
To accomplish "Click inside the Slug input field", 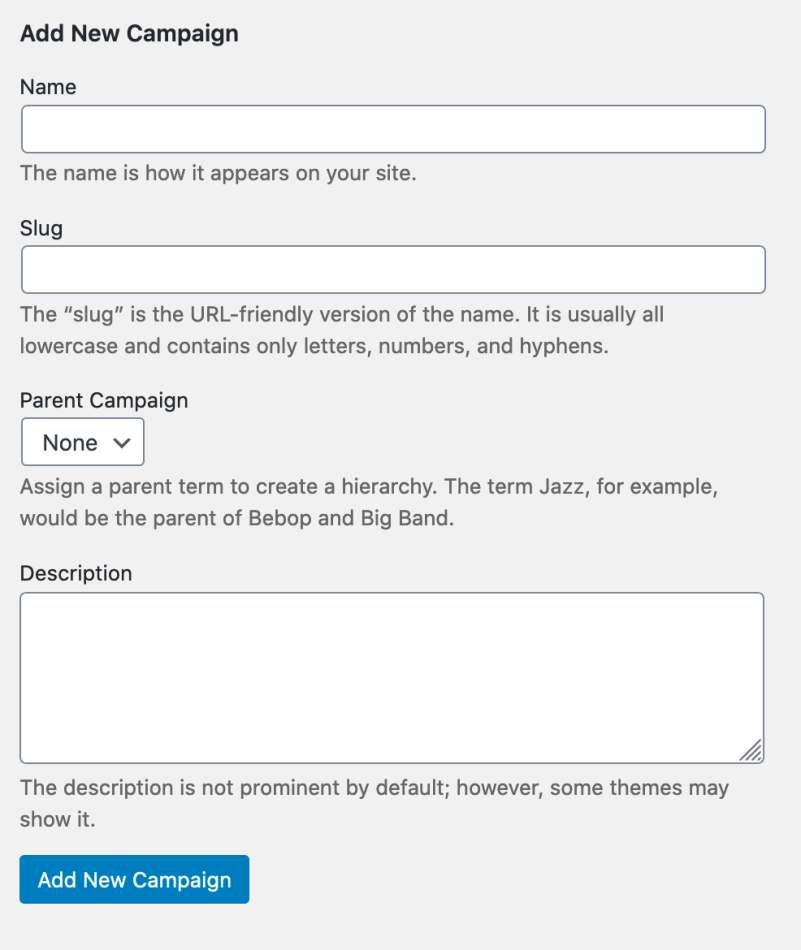I will [x=392, y=269].
